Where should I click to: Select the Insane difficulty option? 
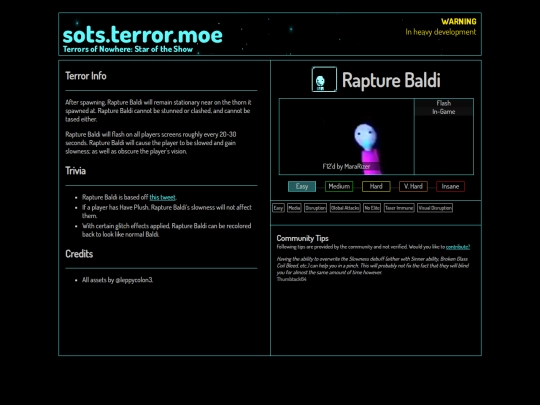point(450,186)
